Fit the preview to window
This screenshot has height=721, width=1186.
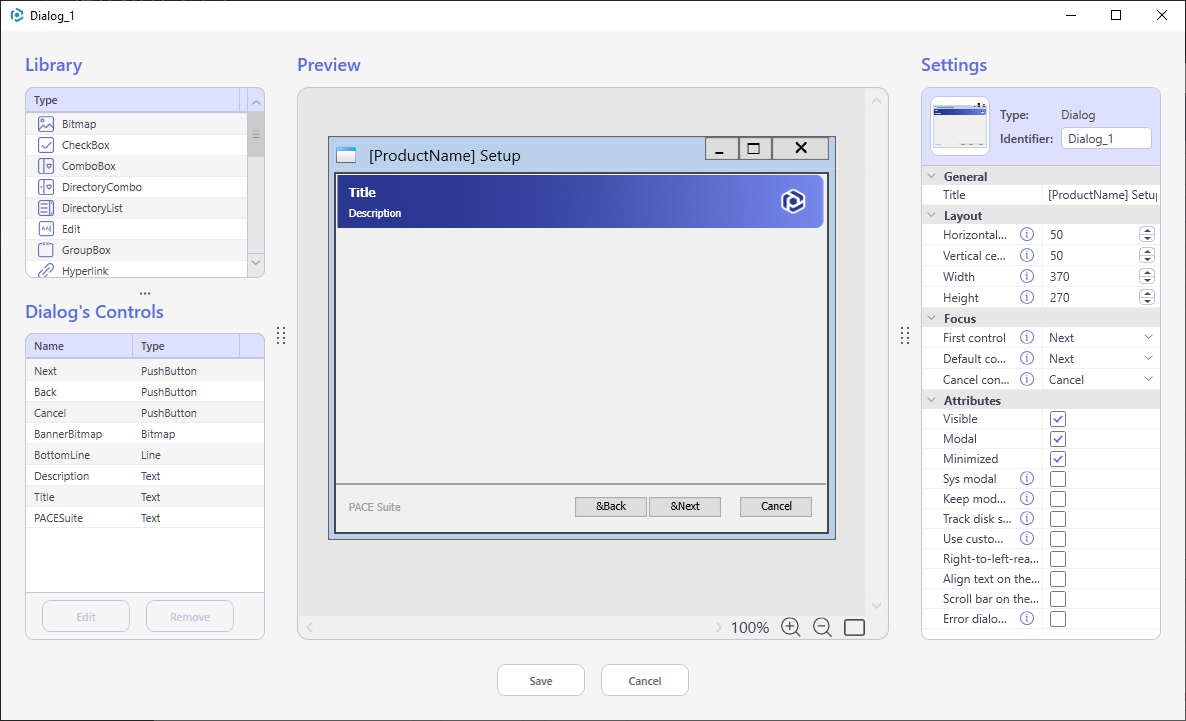(x=854, y=627)
